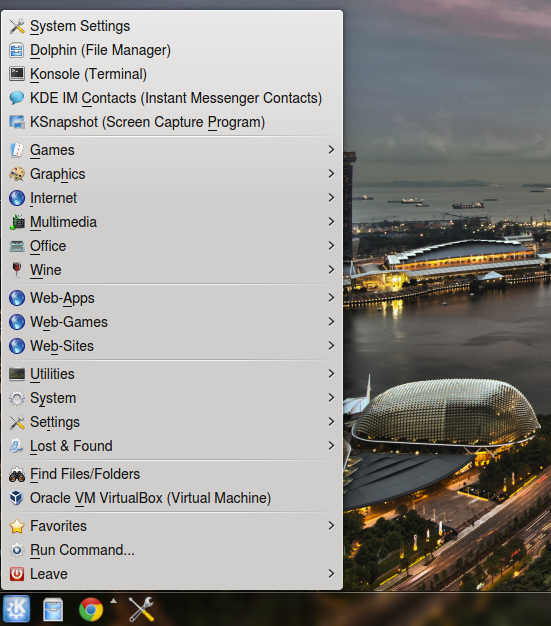Click the Graphics paint palette icon
551x626 pixels.
click(x=17, y=174)
